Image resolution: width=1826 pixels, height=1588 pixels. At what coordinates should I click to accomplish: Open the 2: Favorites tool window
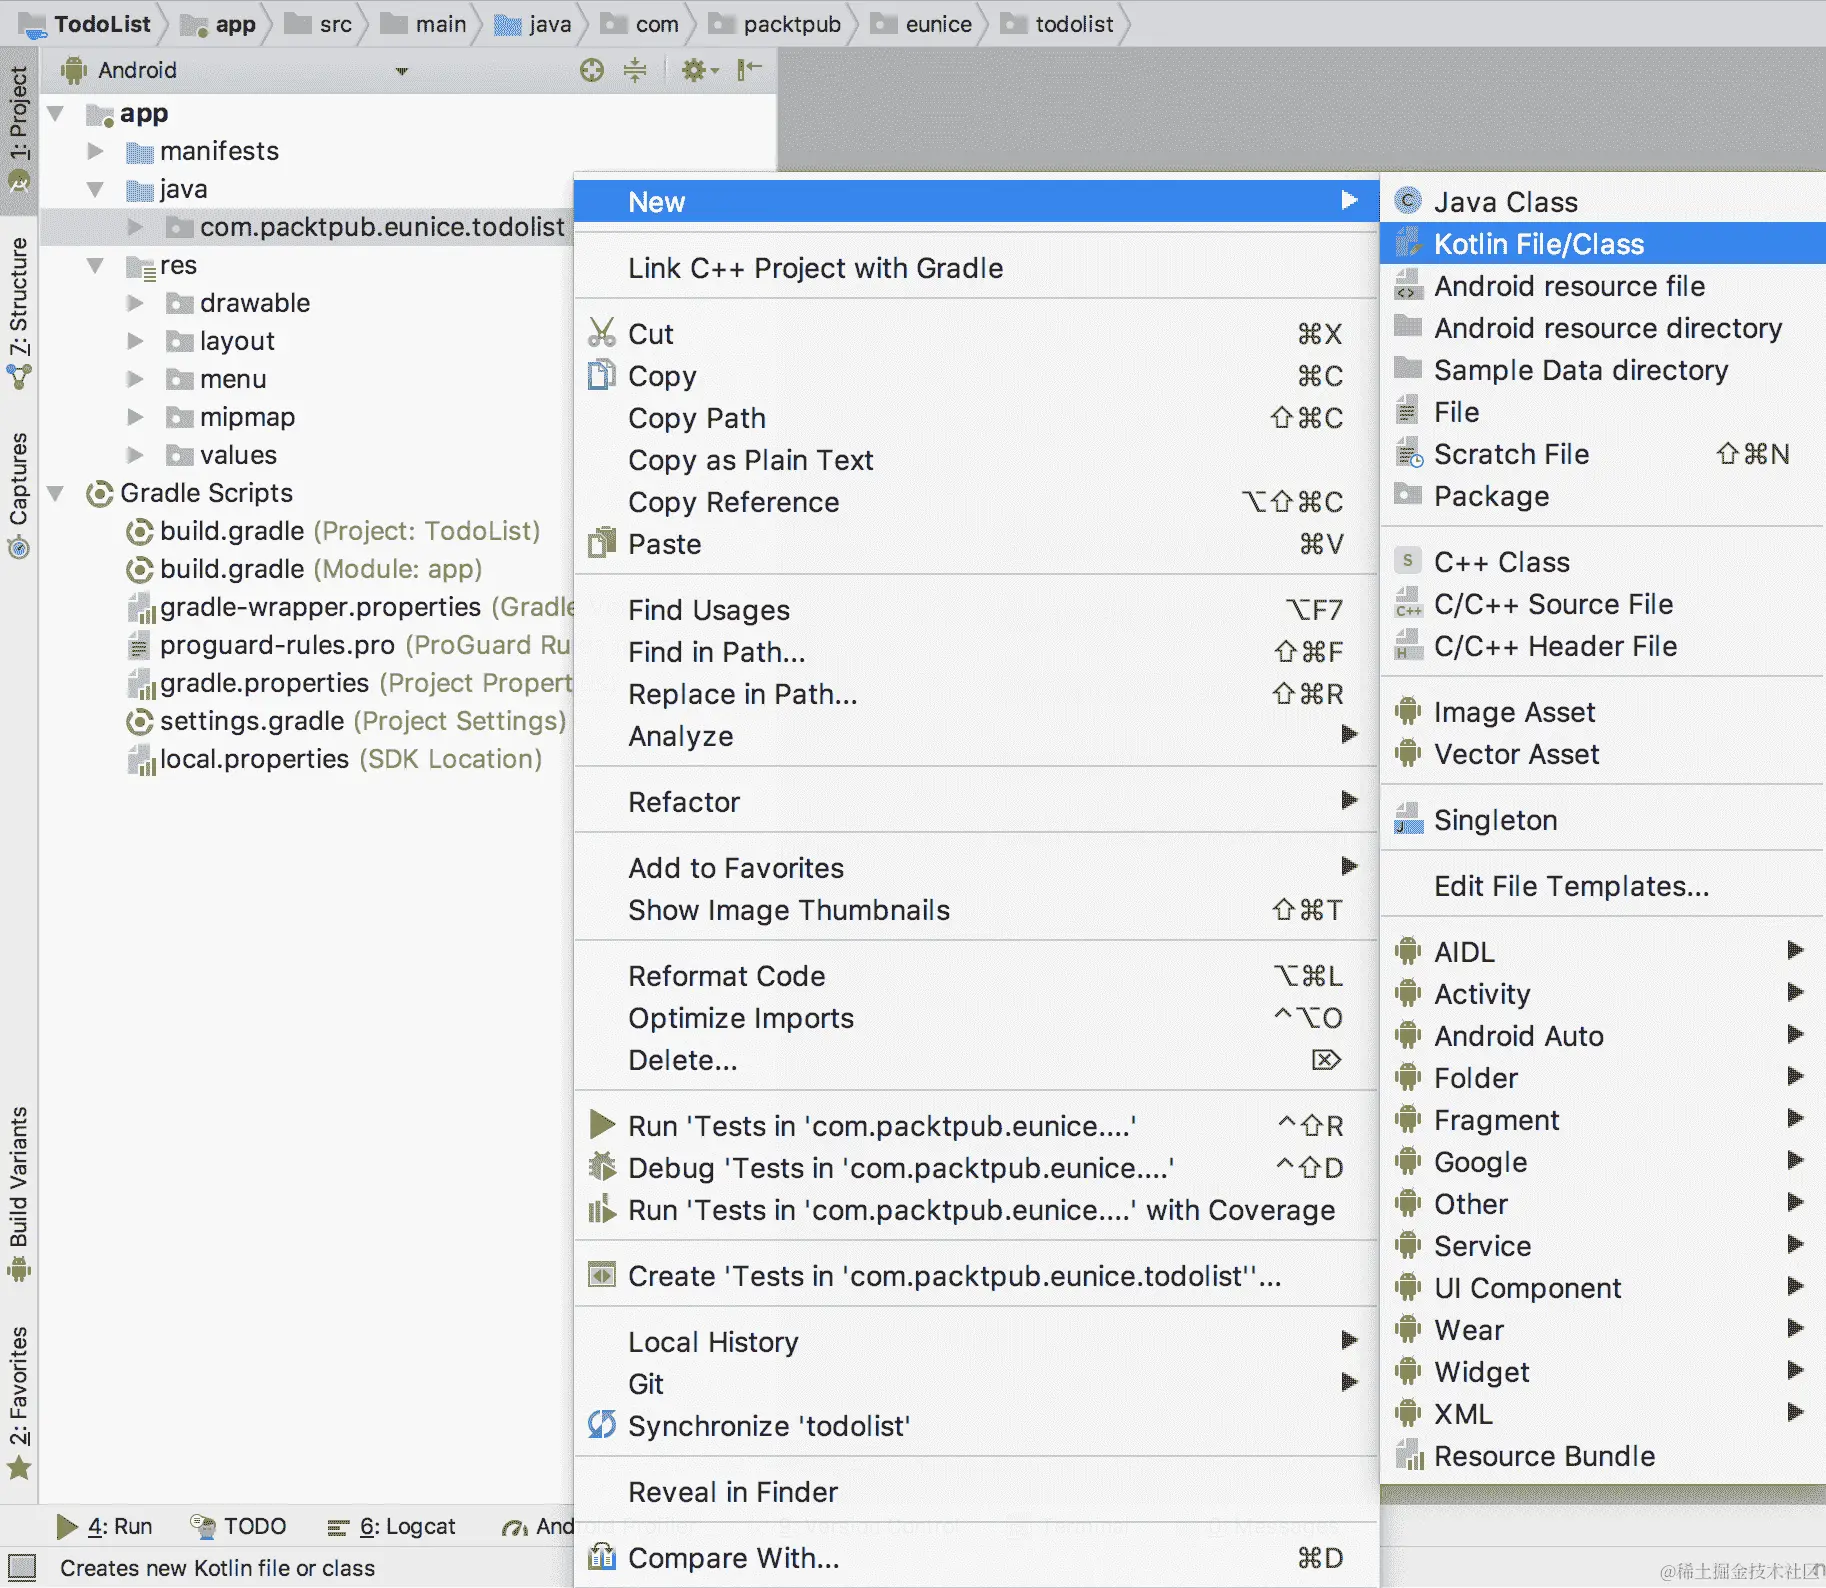[19, 1402]
